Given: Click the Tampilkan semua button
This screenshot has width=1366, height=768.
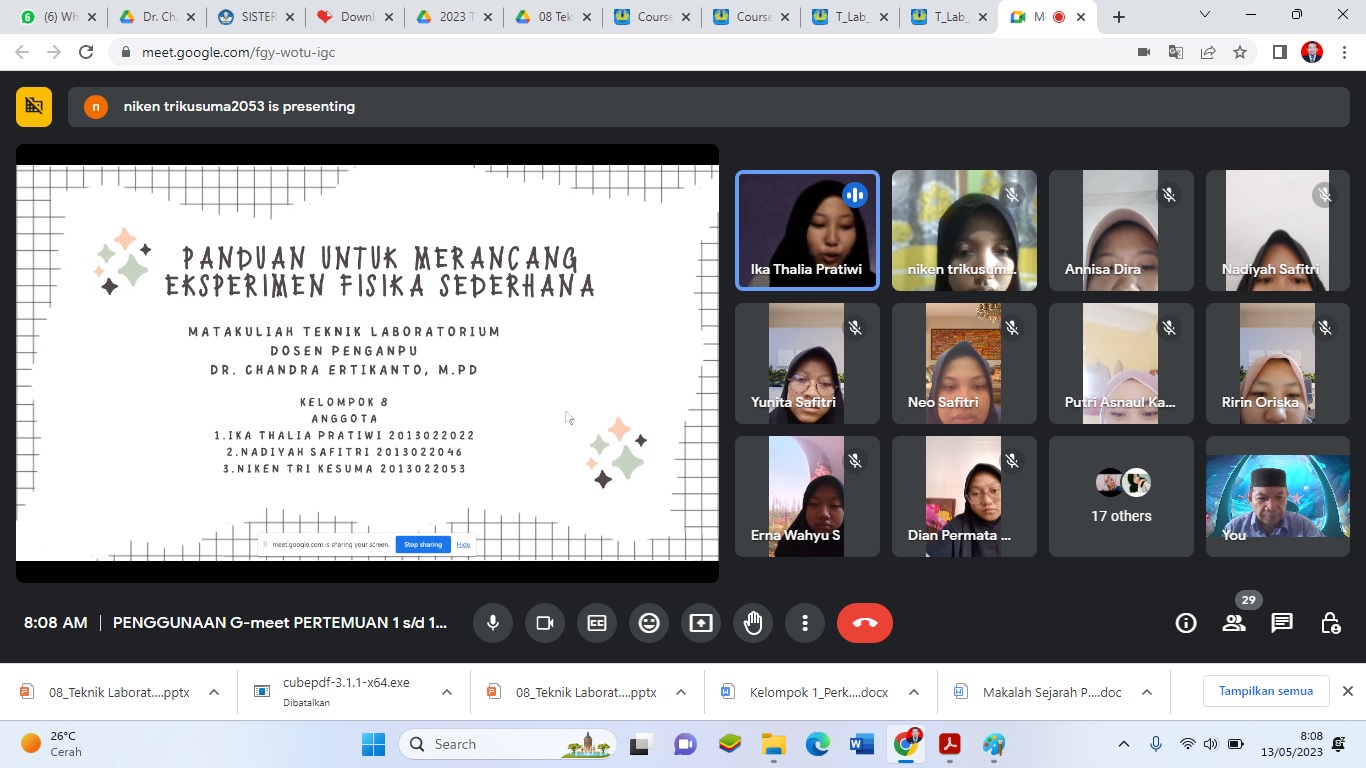Looking at the screenshot, I should pos(1265,691).
